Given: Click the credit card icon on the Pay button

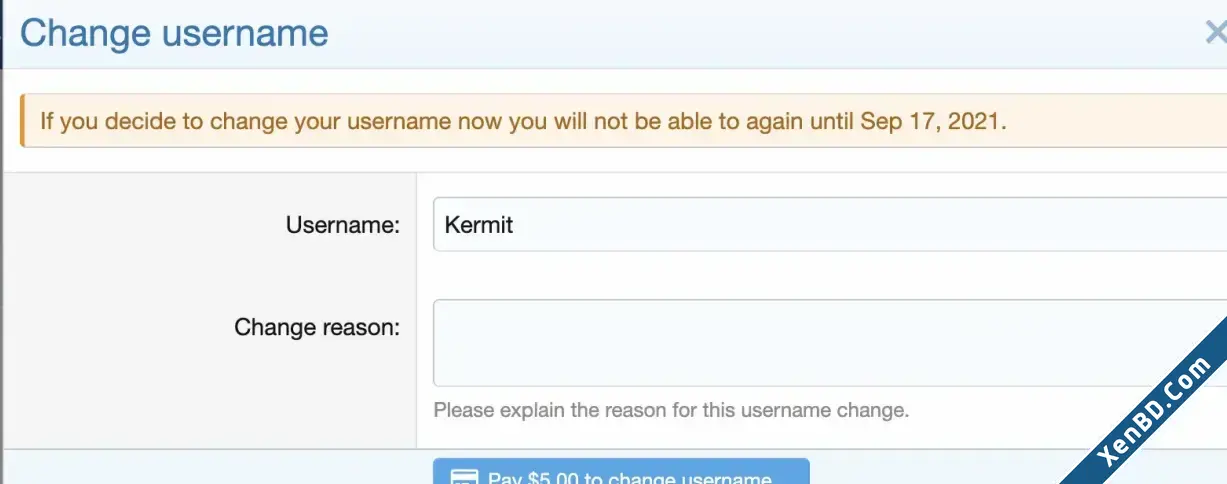Looking at the screenshot, I should 462,478.
